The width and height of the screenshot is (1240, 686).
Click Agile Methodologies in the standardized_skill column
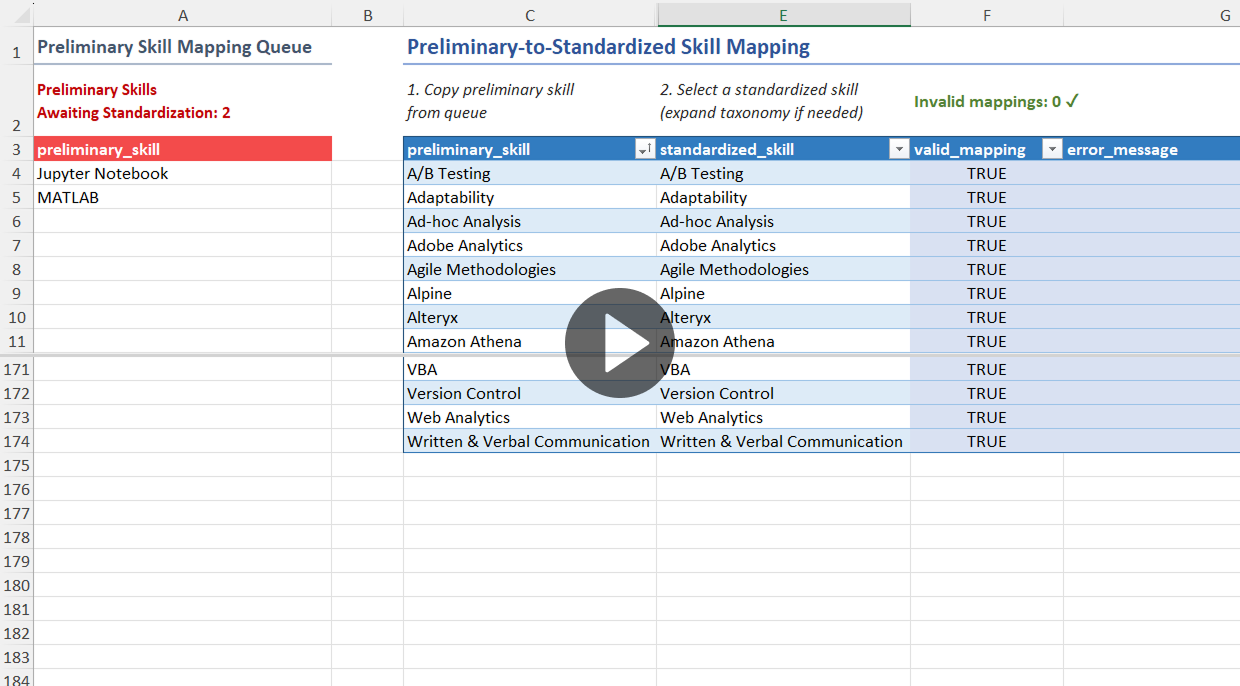click(x=783, y=270)
